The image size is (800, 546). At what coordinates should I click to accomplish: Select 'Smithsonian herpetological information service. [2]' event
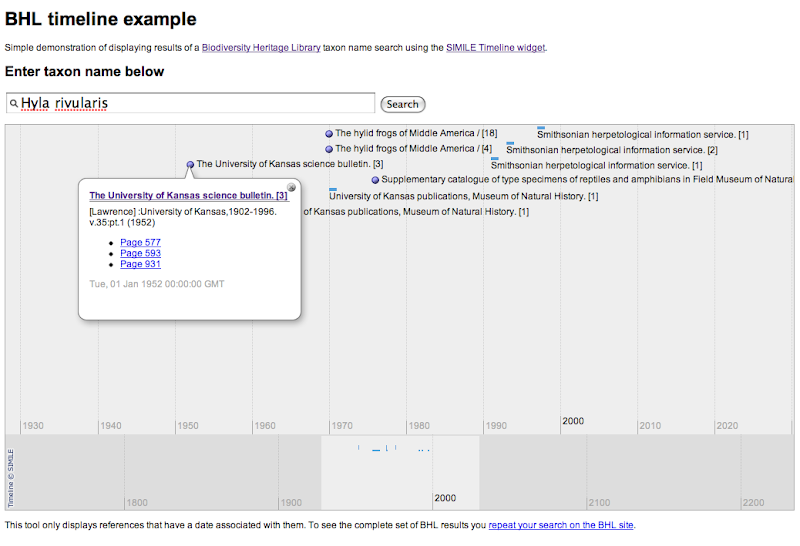pos(611,150)
